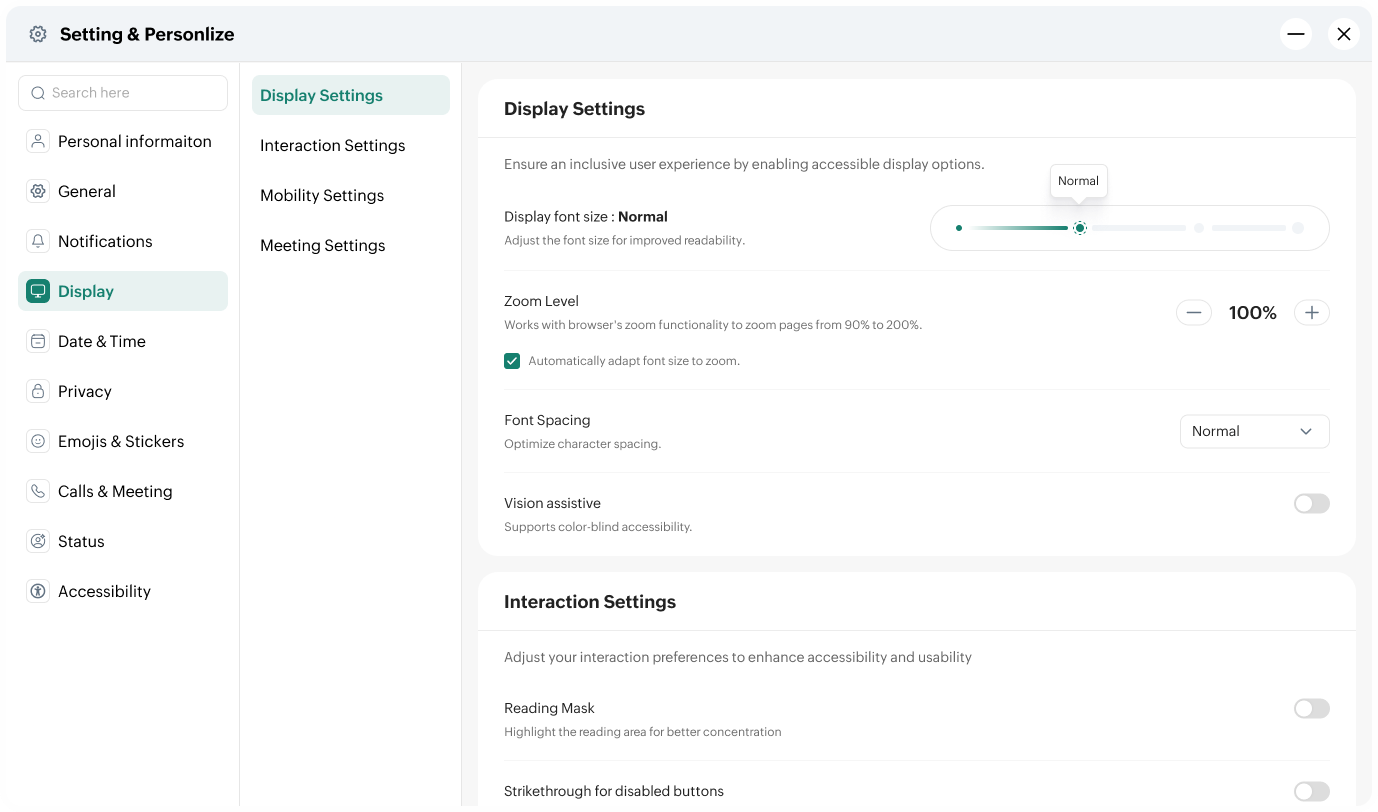Screen dimensions: 1378x812
Task: Open the Display Settings tab
Action: pos(351,95)
